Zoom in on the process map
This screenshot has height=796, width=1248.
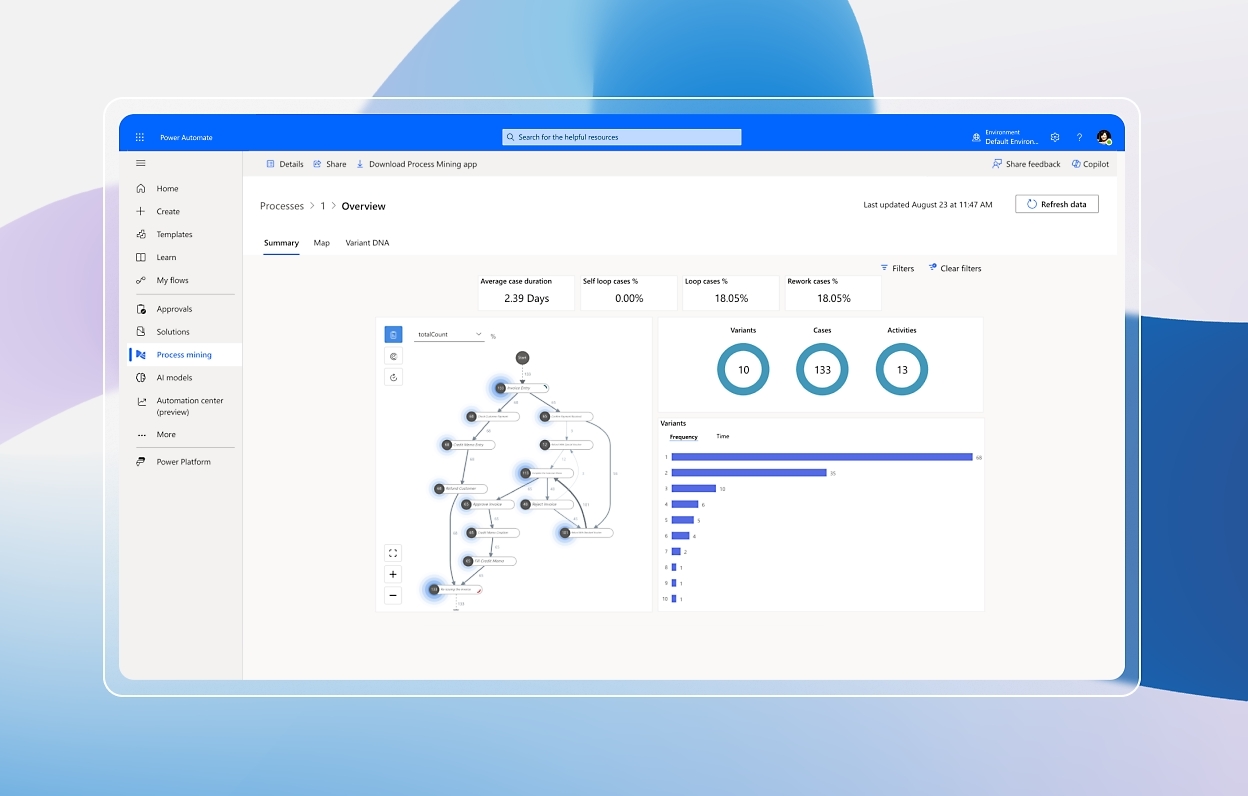393,574
